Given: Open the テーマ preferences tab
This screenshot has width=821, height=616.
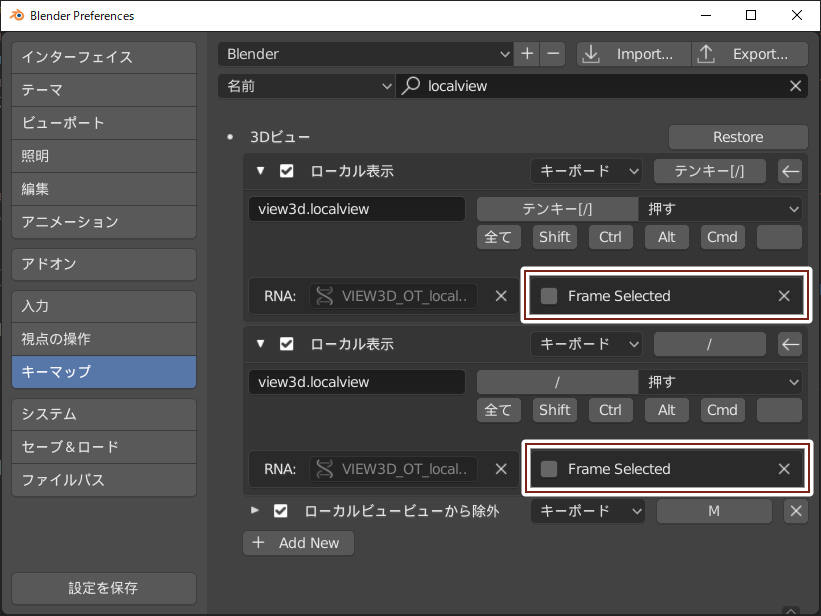Looking at the screenshot, I should tap(104, 90).
